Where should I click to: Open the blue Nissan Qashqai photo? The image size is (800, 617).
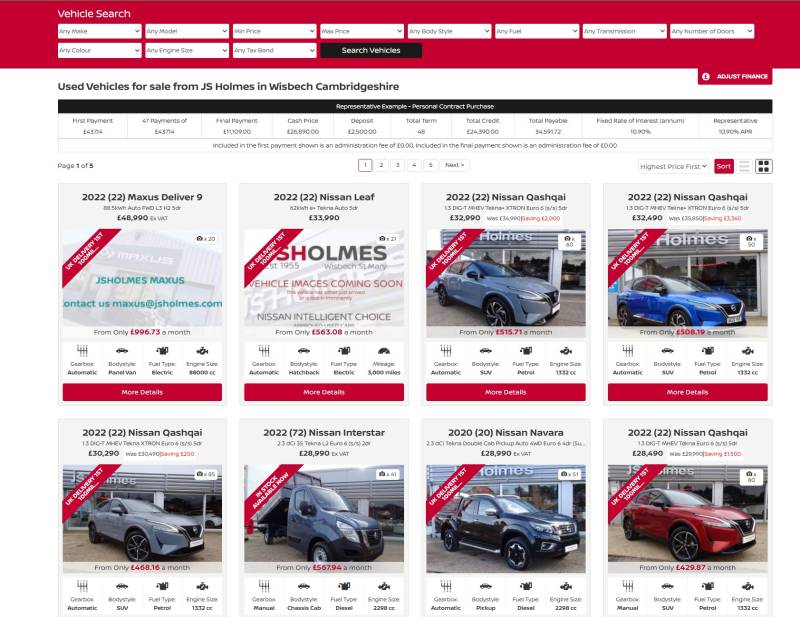(x=688, y=278)
